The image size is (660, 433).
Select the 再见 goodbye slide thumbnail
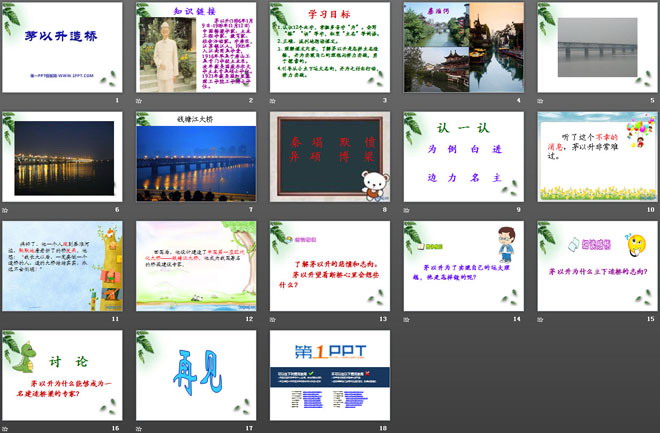point(195,373)
